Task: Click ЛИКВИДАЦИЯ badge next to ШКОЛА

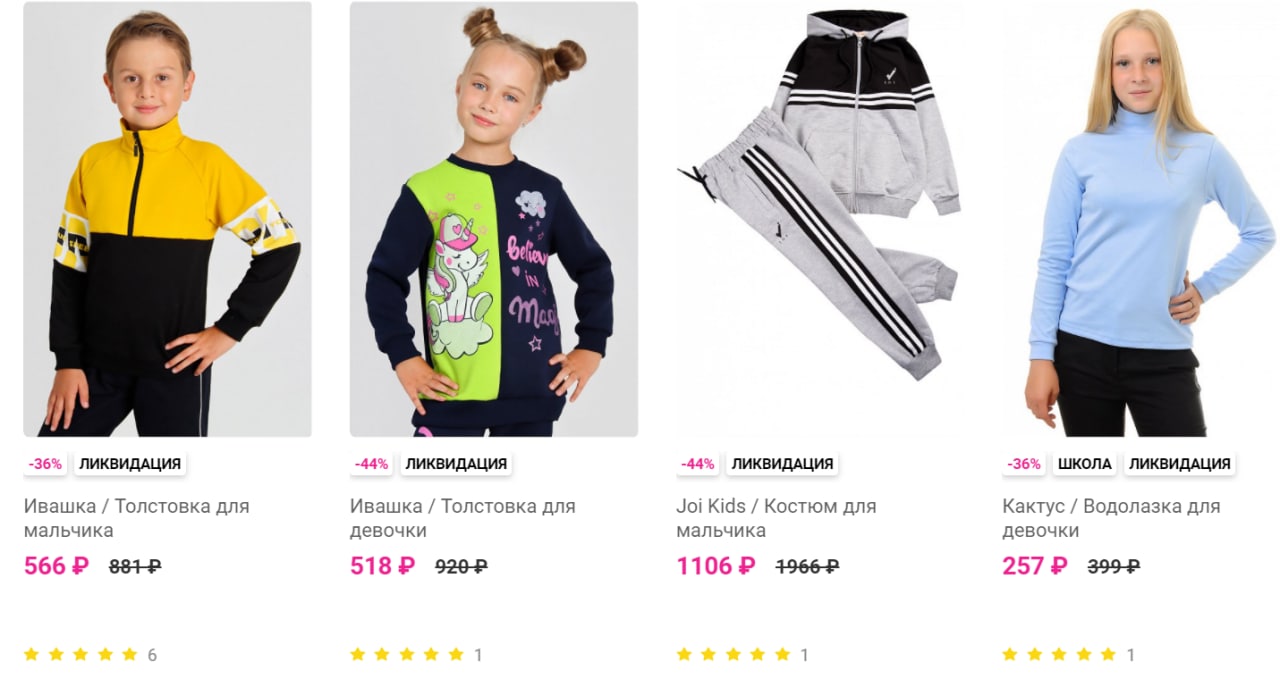Action: [1179, 464]
